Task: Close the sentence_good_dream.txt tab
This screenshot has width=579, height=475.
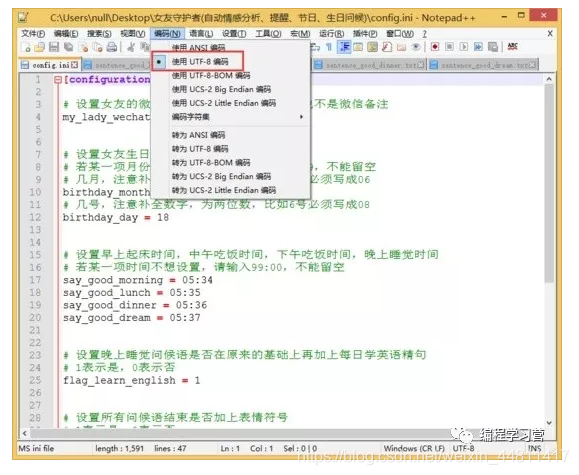Action: pos(532,65)
